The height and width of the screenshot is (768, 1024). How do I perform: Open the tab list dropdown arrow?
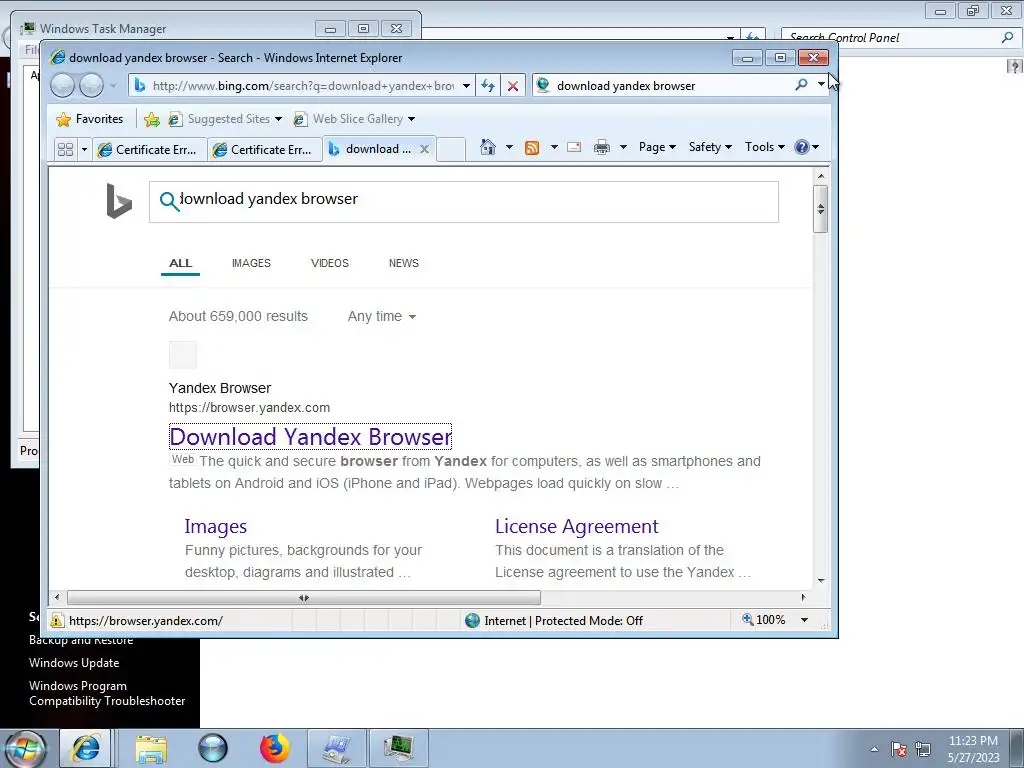(84, 150)
